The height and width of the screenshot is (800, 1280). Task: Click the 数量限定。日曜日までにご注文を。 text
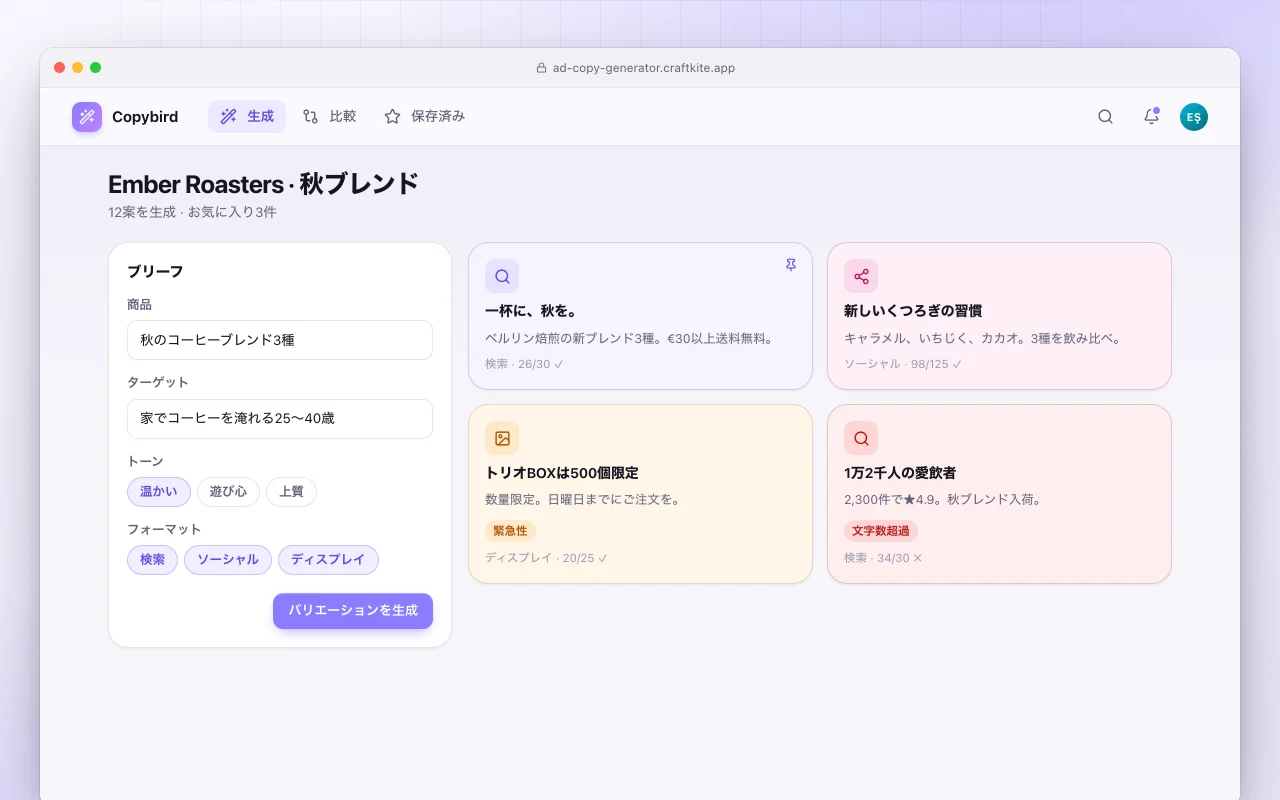point(583,499)
